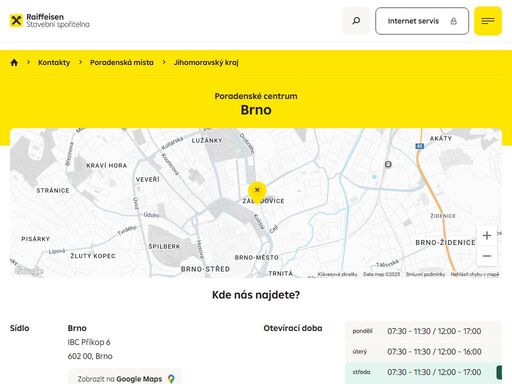
Task: Click the Kde nás najdete? heading
Action: [x=256, y=295]
